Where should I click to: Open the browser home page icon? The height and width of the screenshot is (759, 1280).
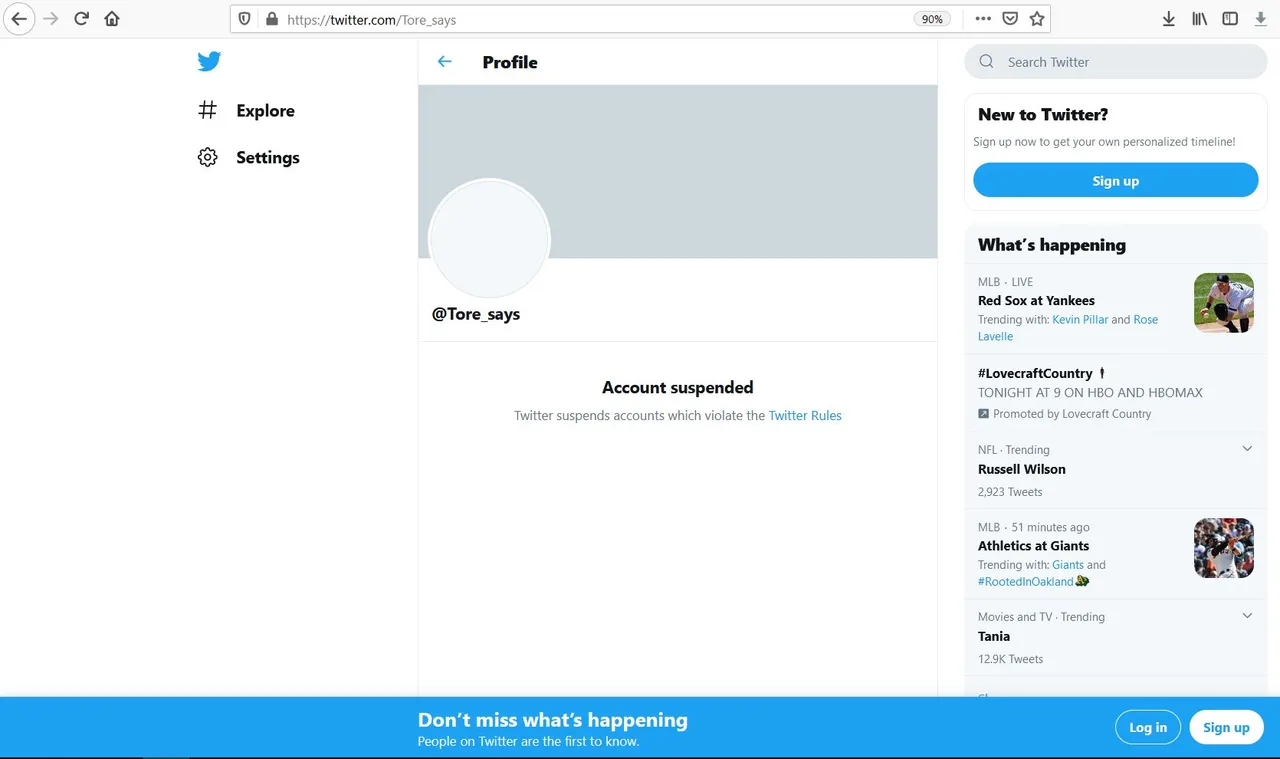pos(112,18)
